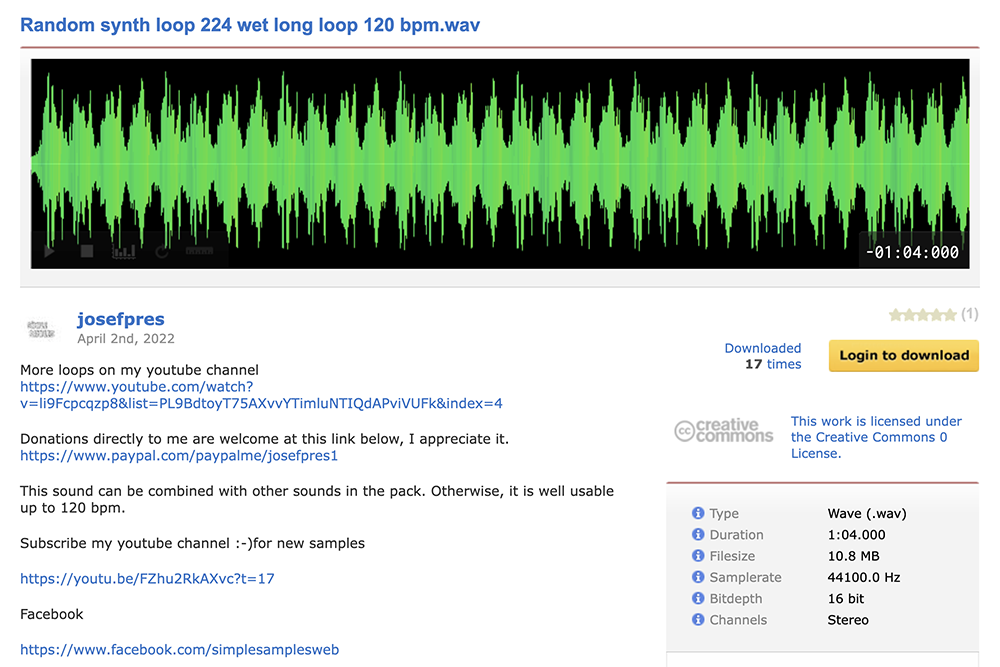Click the info icon beside Type

[x=698, y=513]
